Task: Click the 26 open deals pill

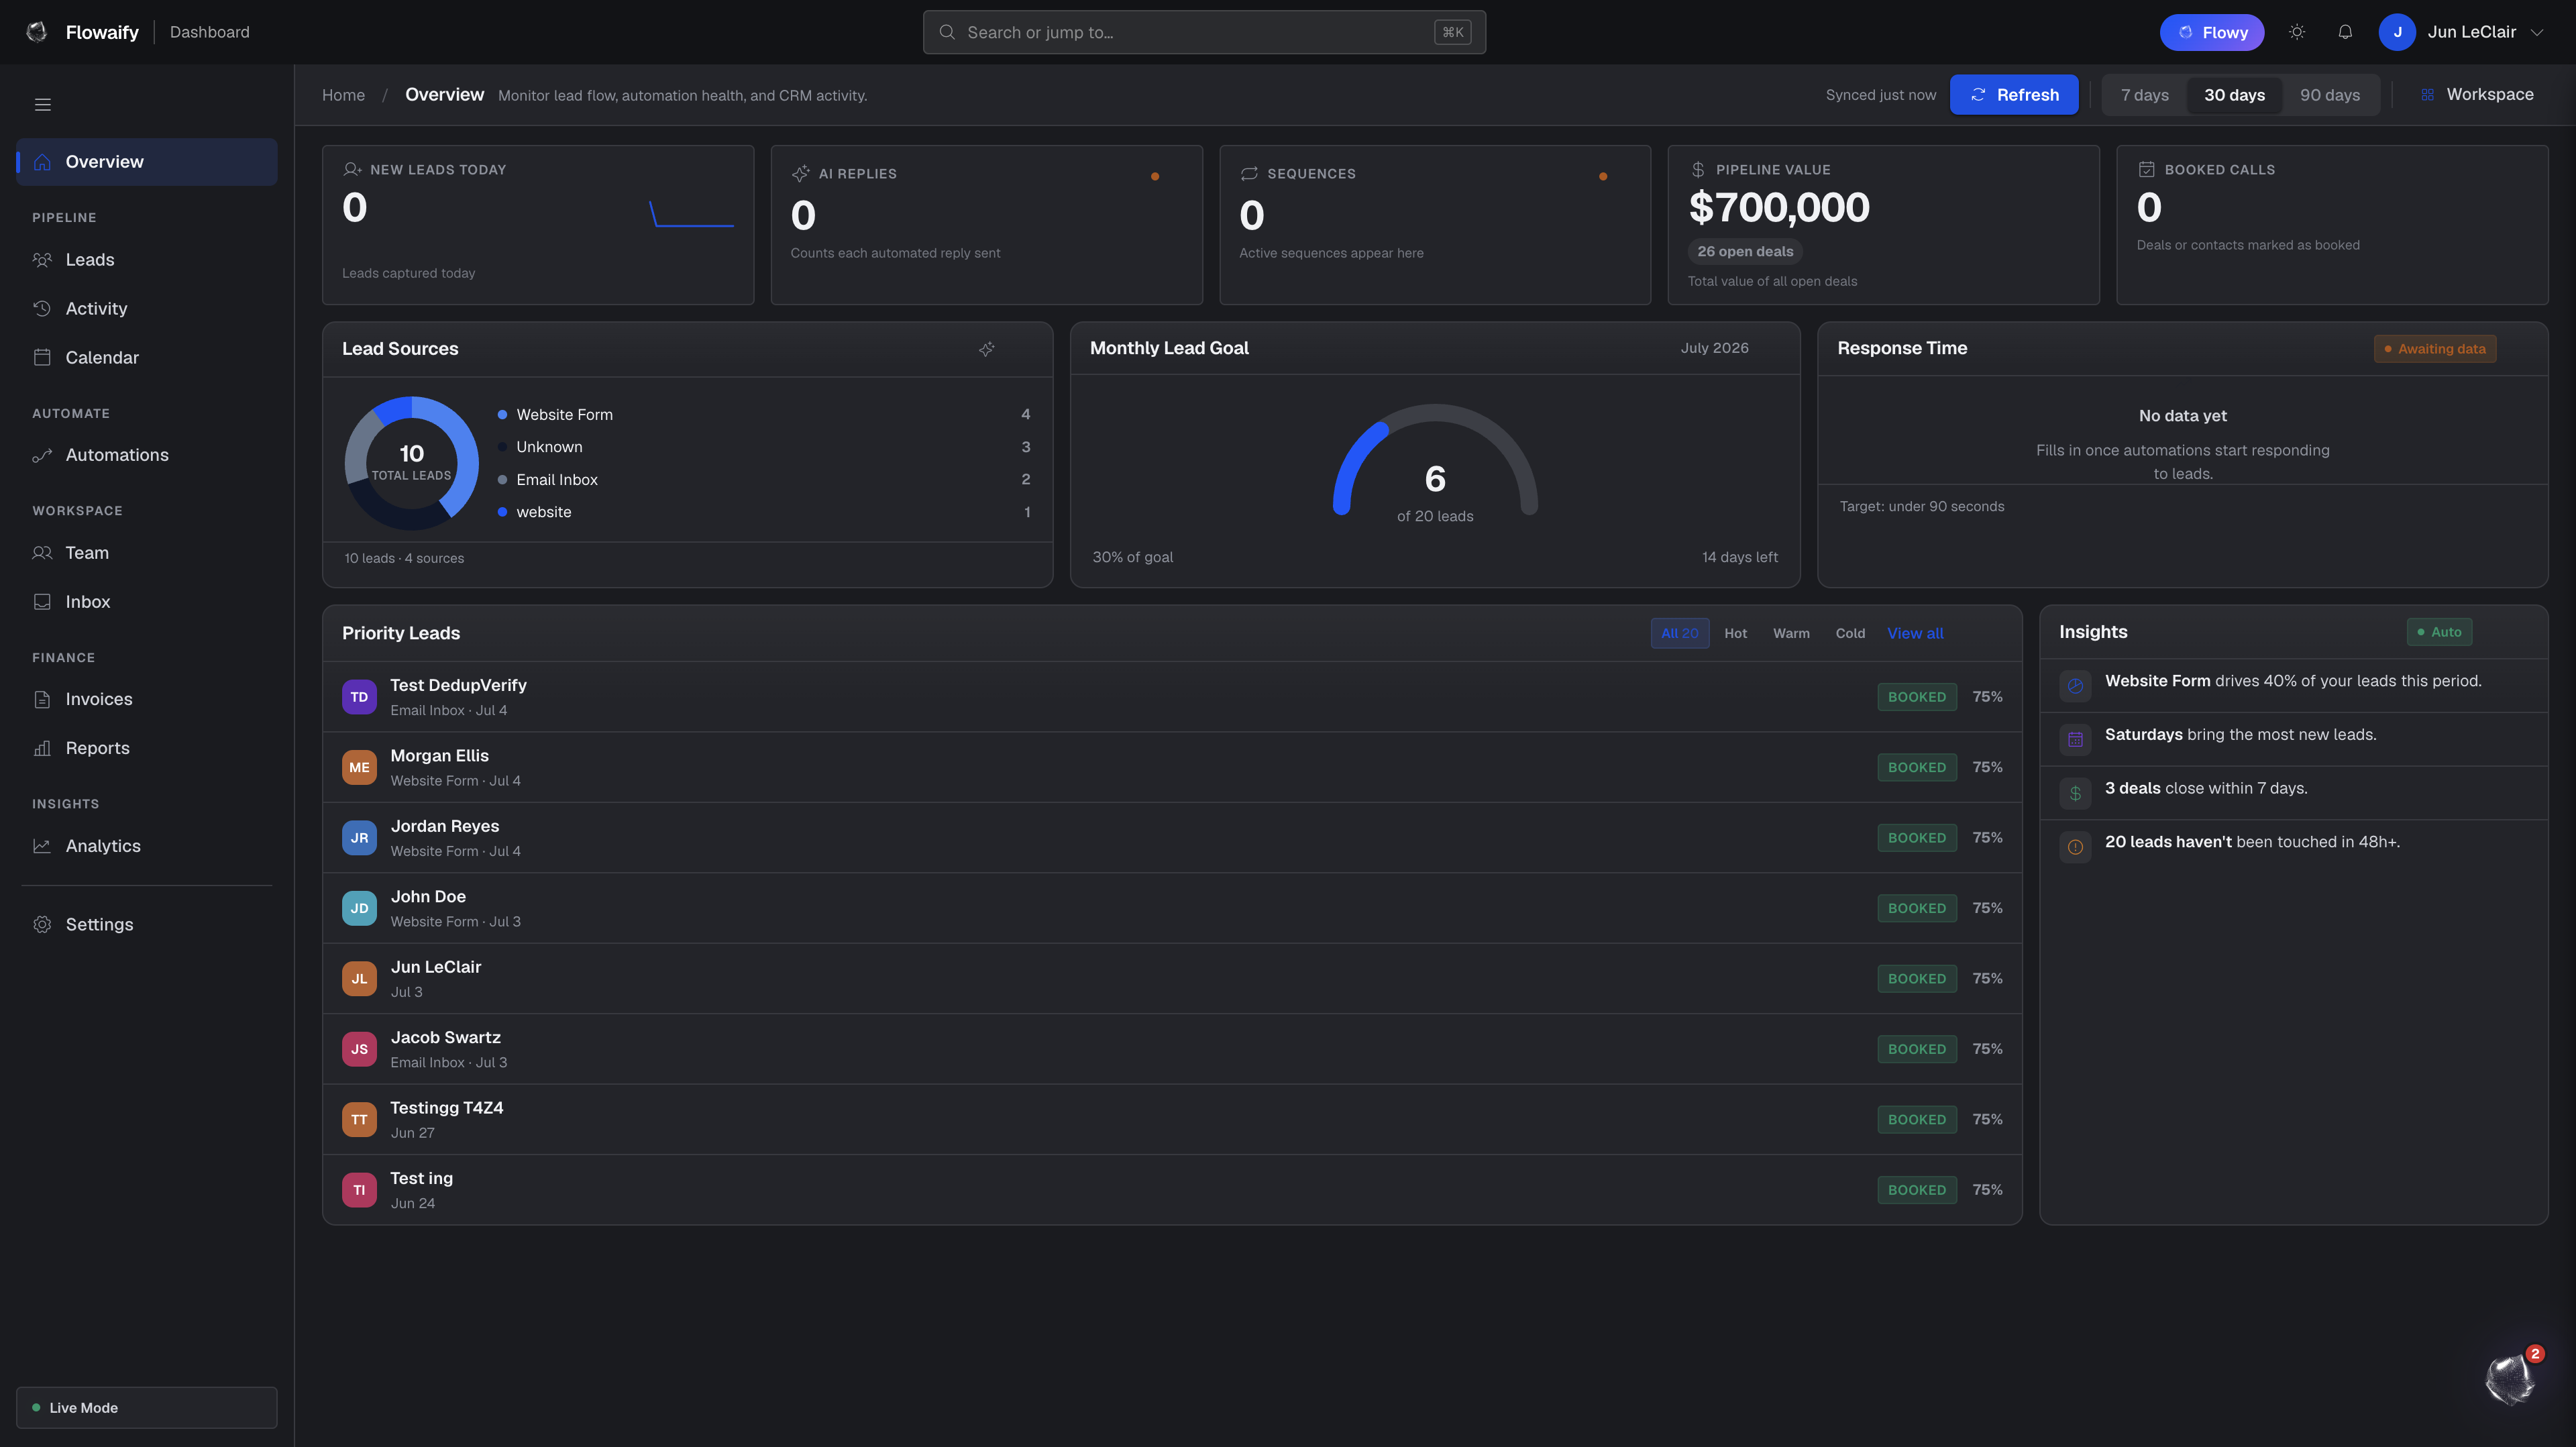Action: [x=1745, y=252]
